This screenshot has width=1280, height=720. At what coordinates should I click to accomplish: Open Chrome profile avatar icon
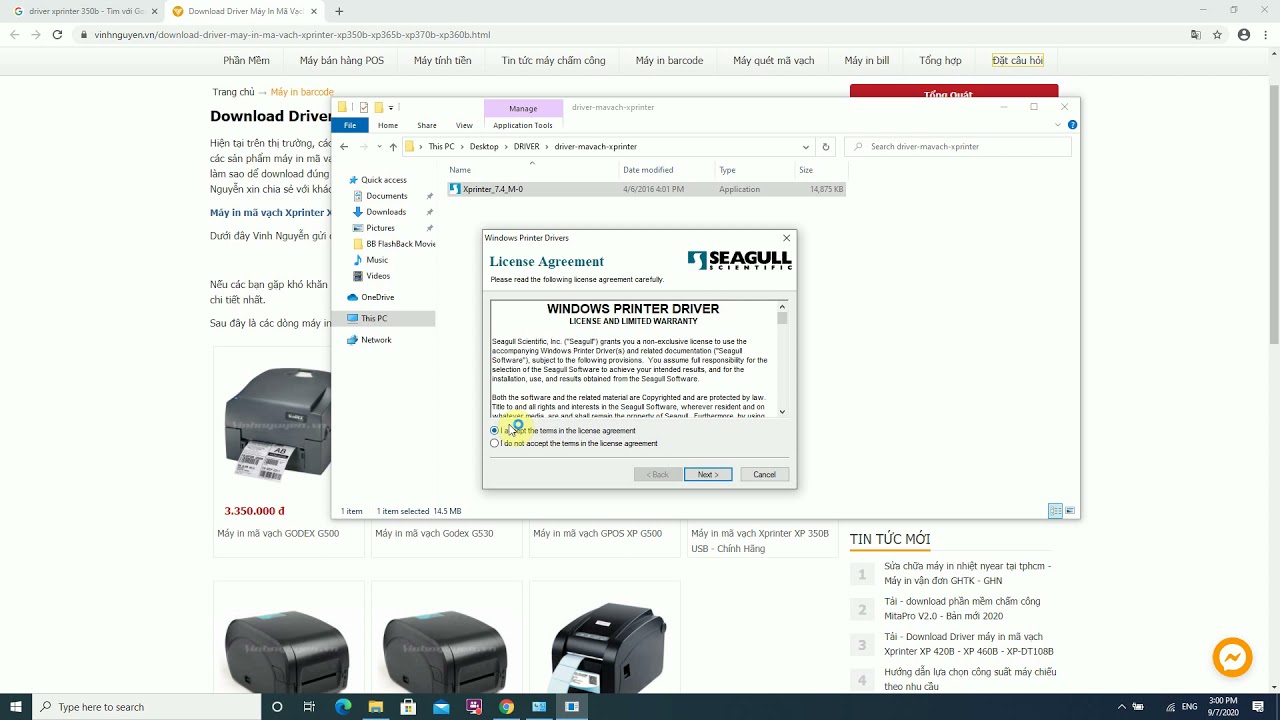(x=1244, y=34)
